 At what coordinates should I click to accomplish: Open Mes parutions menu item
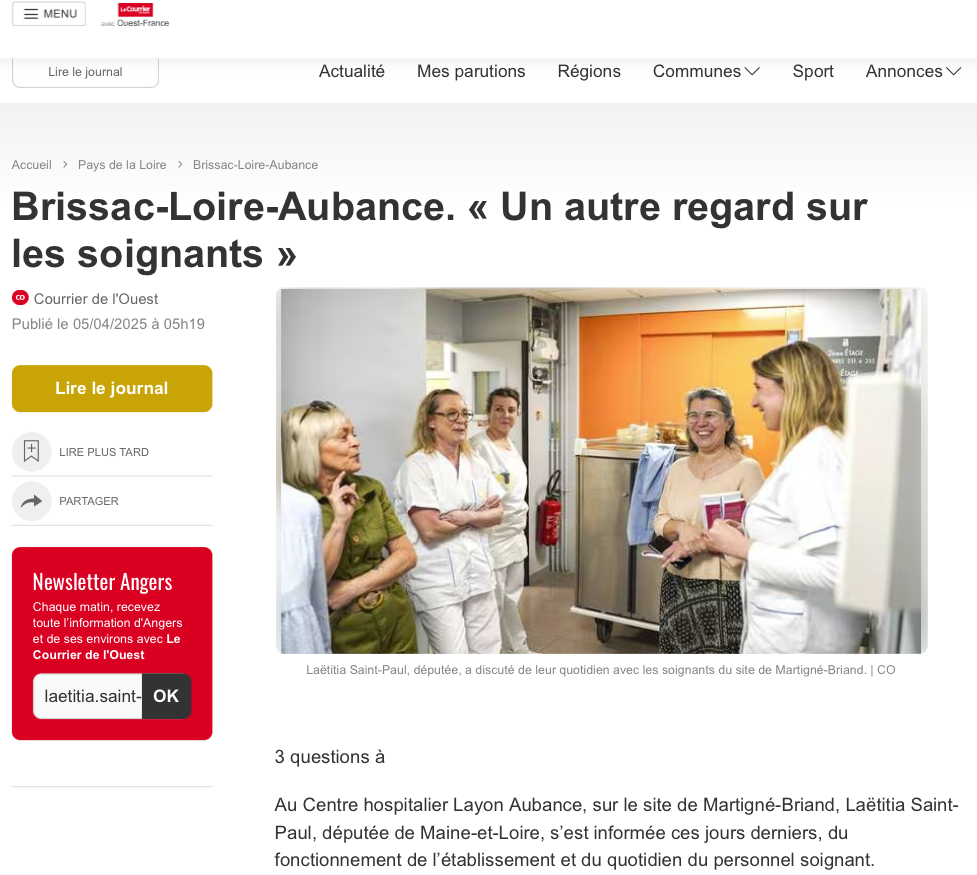click(x=471, y=72)
